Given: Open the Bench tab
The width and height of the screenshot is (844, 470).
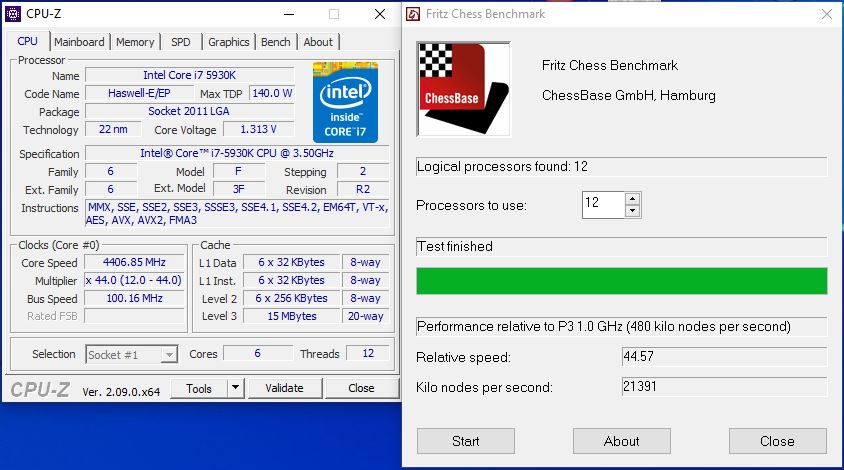Looking at the screenshot, I should pos(276,42).
